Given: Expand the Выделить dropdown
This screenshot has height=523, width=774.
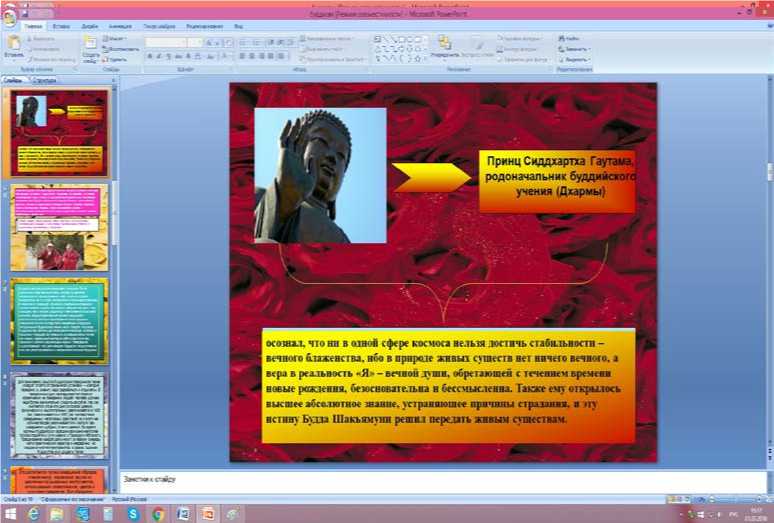Looking at the screenshot, I should (x=575, y=59).
